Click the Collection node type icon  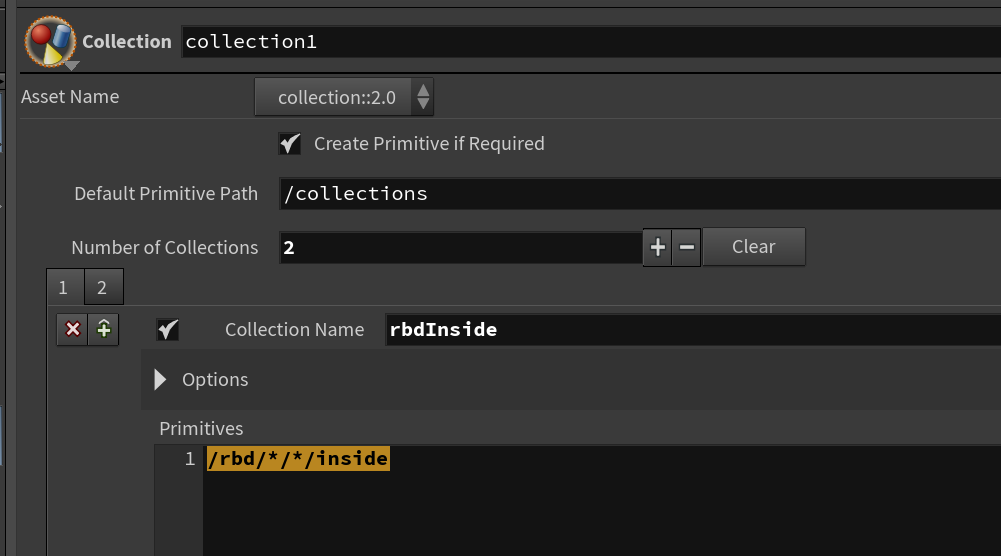coord(50,41)
